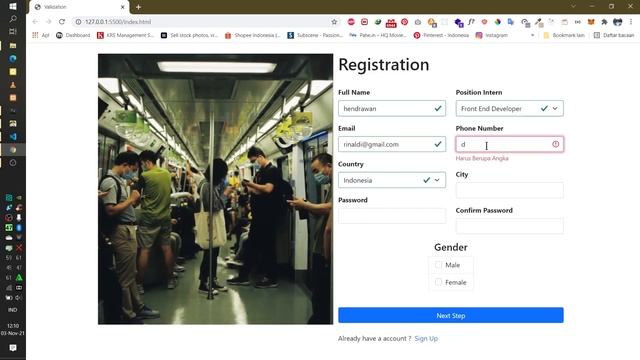
Task: Open Windows search from the taskbar
Action: click(x=13, y=19)
